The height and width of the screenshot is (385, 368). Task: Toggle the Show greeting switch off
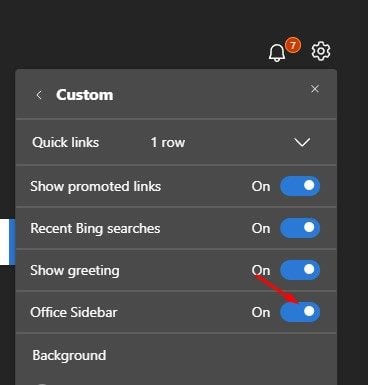point(300,270)
